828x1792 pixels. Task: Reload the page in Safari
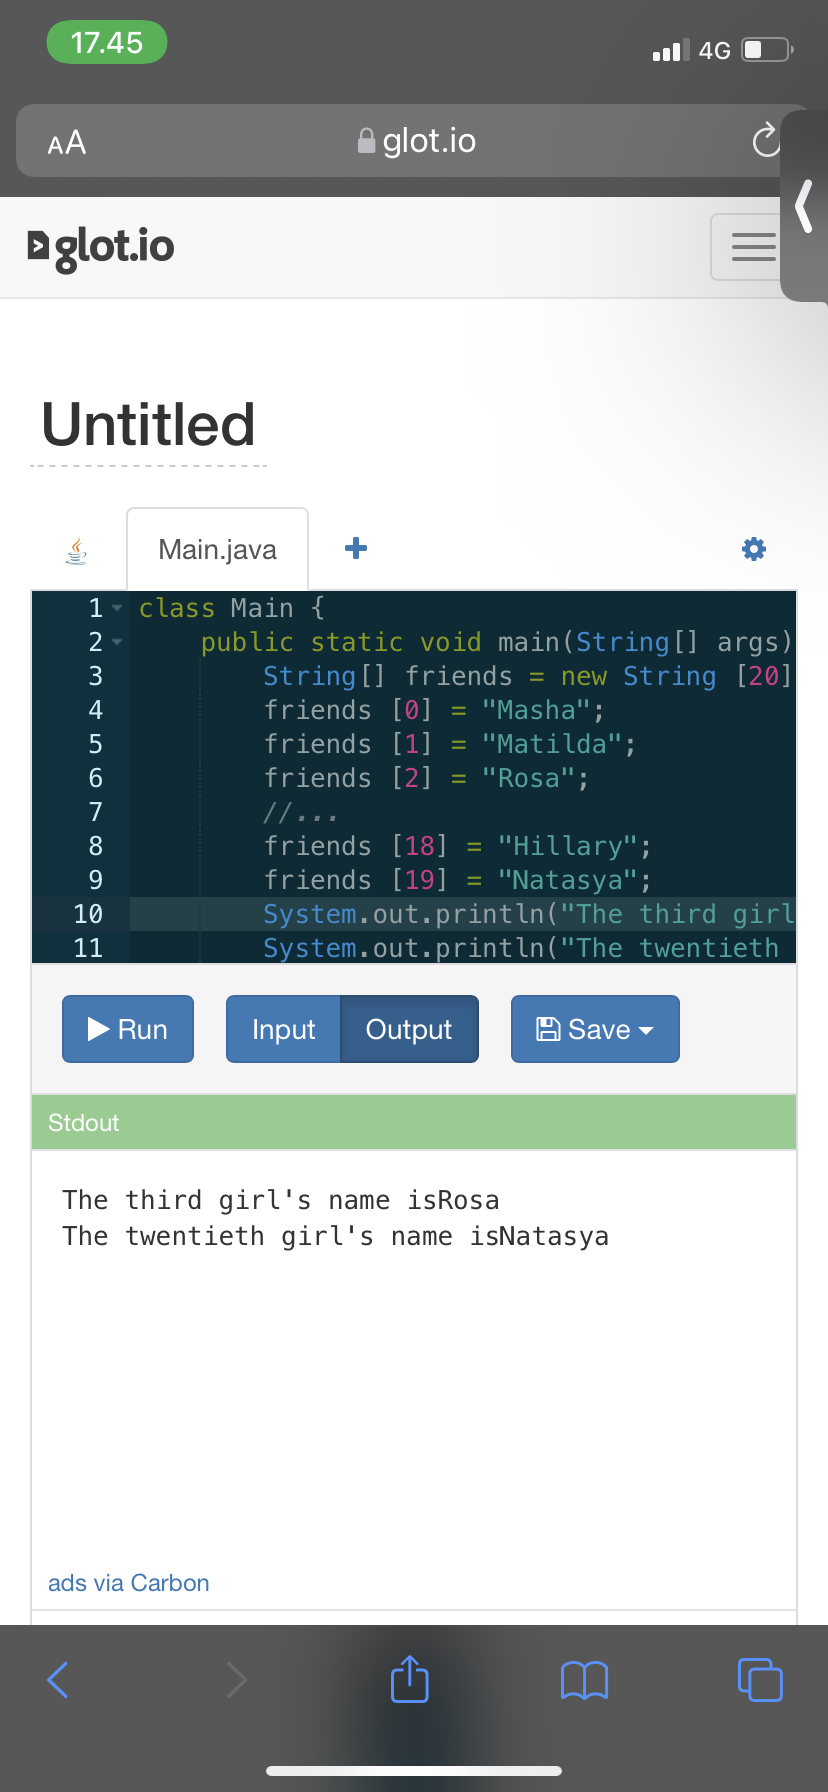(766, 141)
